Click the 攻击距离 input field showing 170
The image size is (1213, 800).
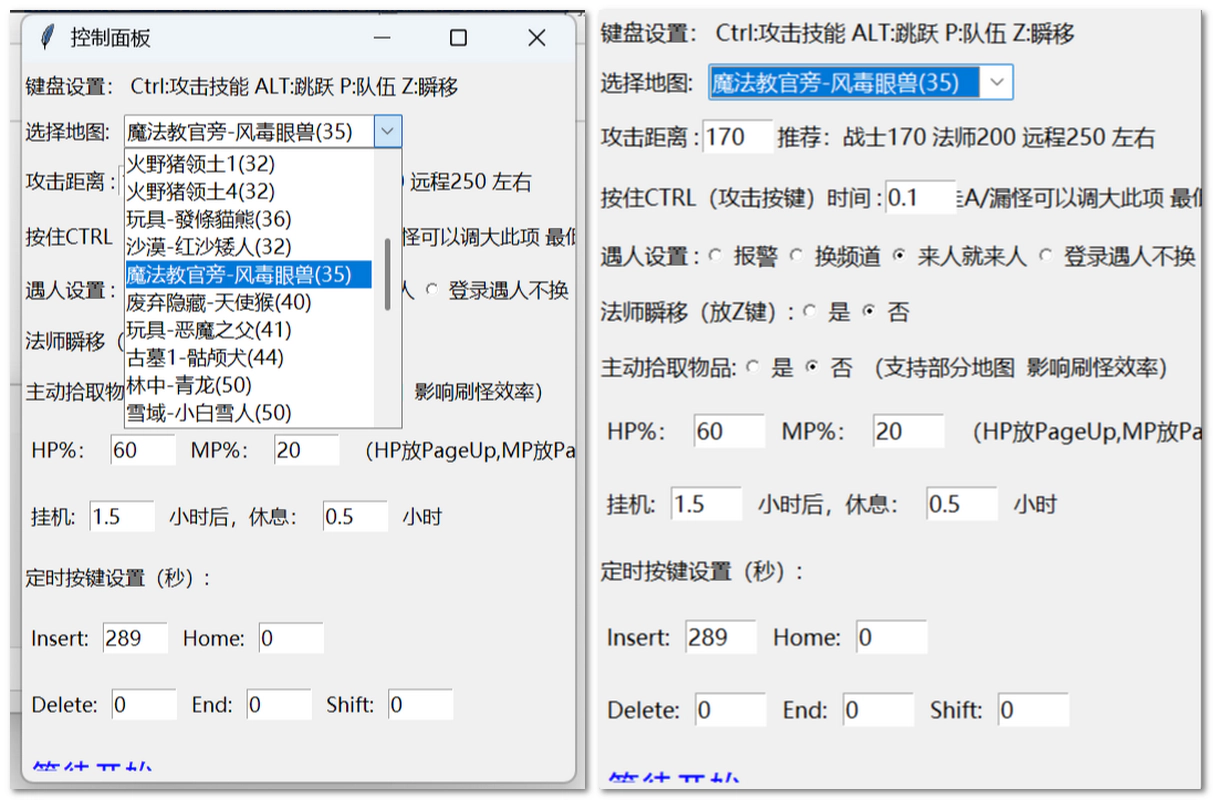point(737,137)
